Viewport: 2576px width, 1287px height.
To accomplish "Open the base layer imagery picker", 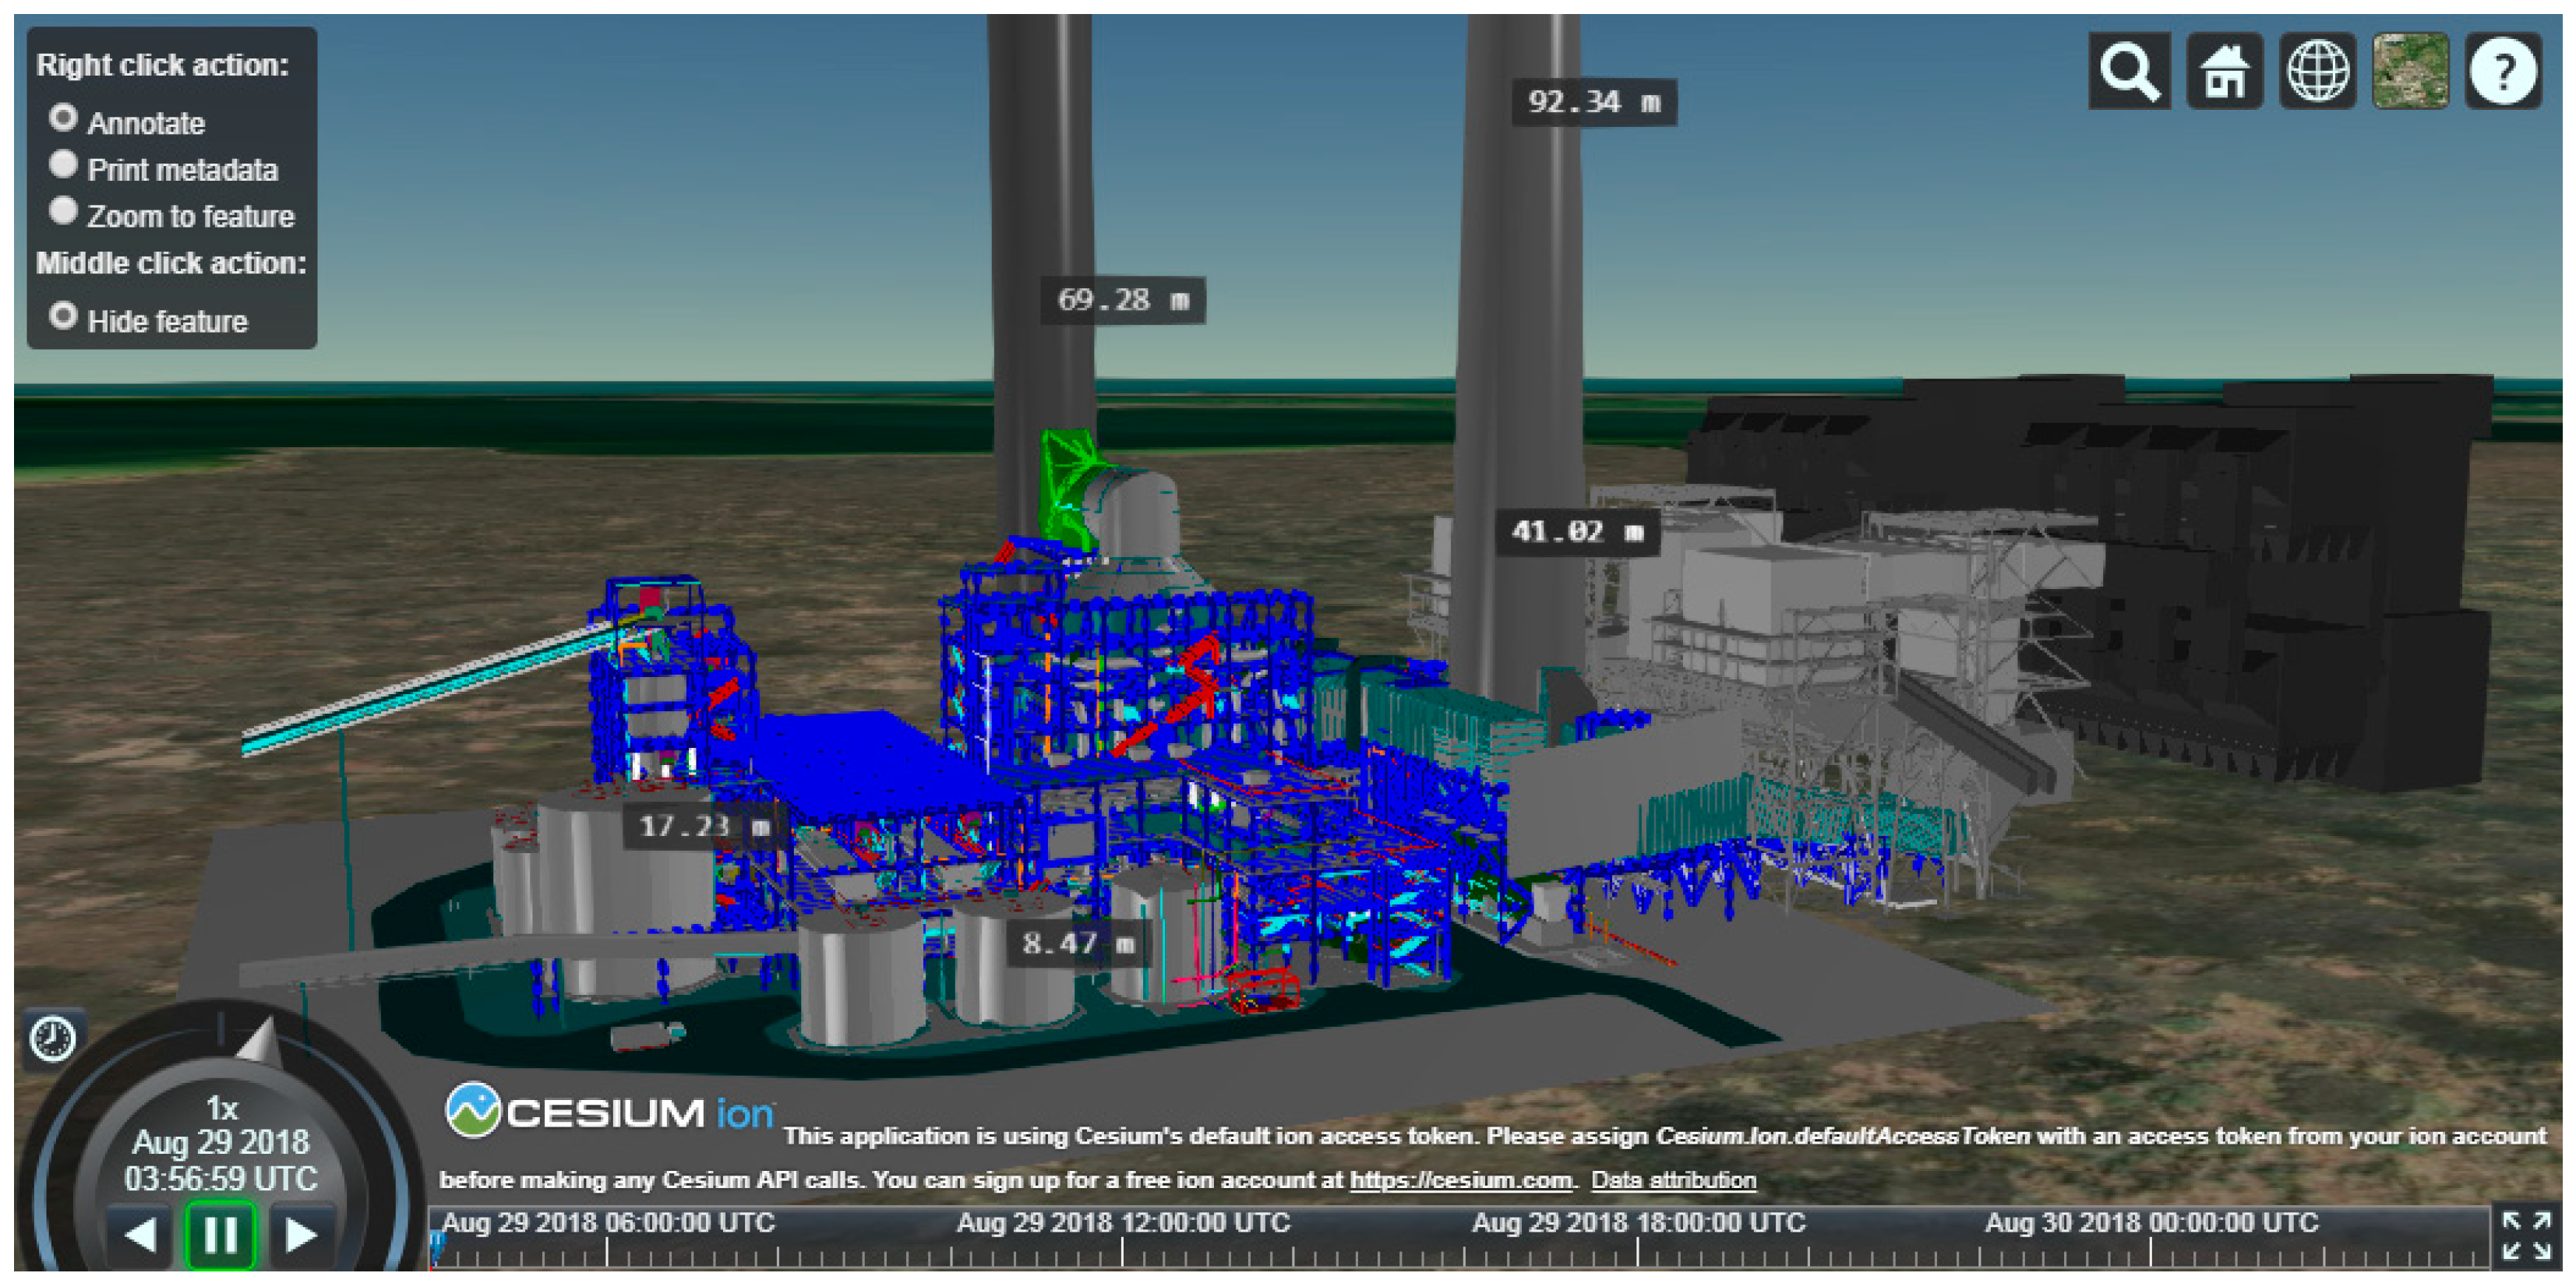I will pos(2410,71).
